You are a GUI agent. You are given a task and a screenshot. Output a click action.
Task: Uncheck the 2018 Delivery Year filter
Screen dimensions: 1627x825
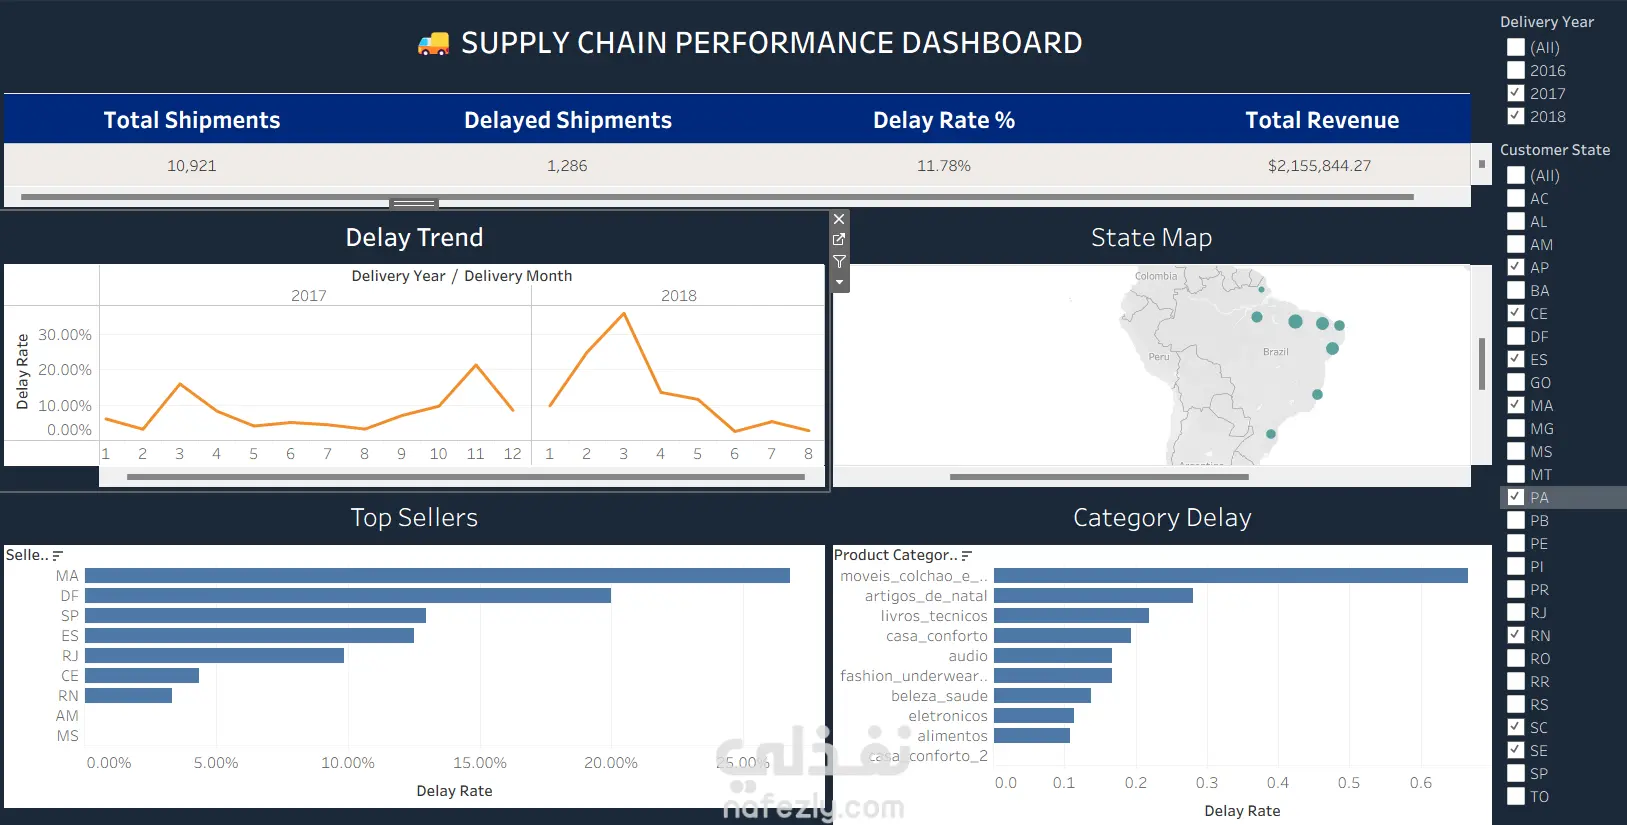point(1516,116)
